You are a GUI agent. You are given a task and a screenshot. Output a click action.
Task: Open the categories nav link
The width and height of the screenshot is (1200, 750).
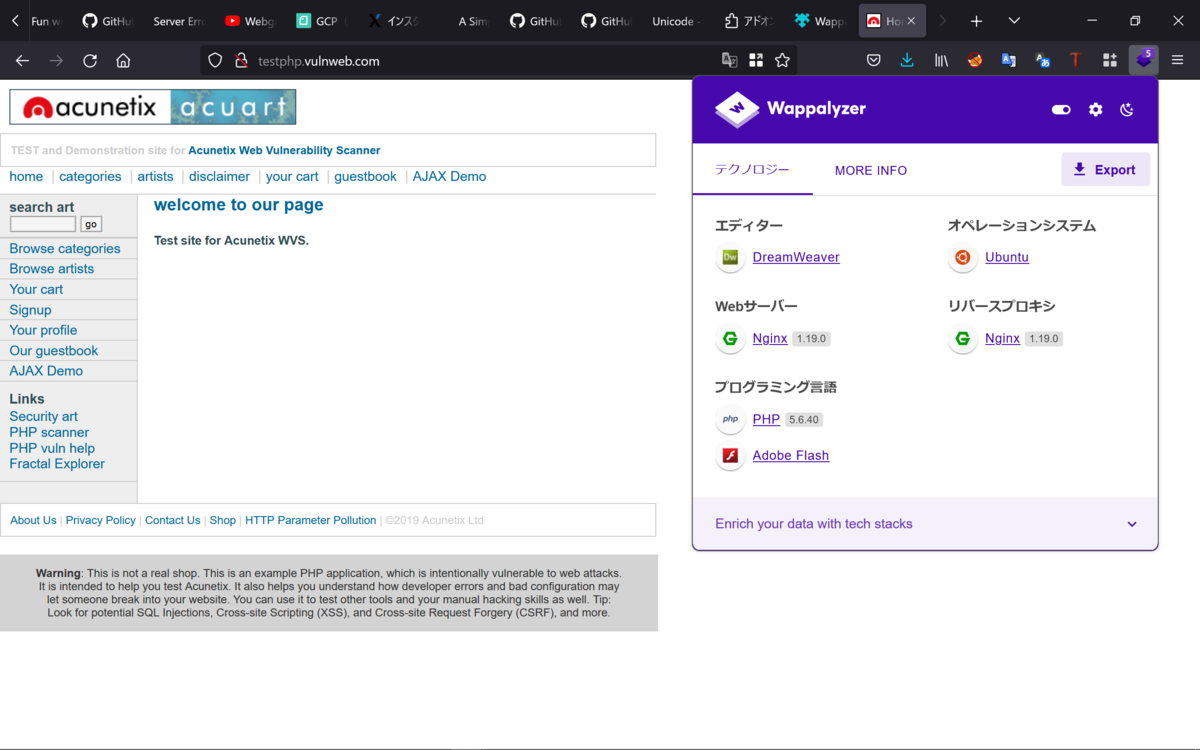point(90,176)
